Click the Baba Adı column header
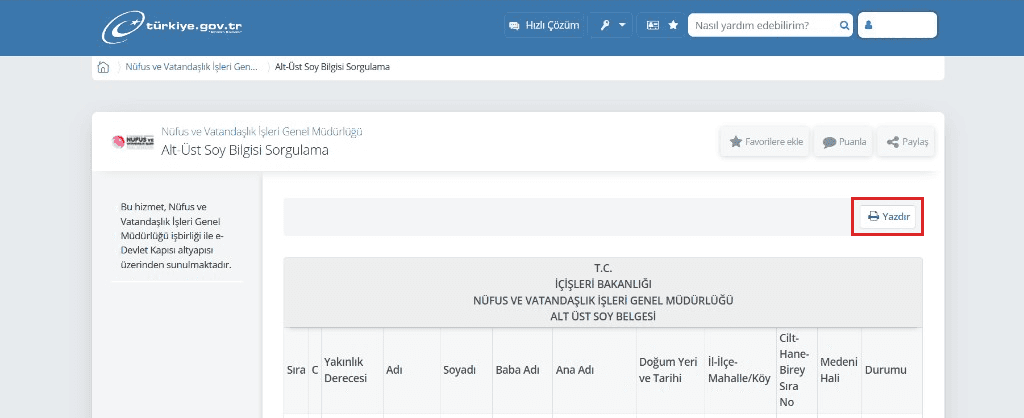Viewport: 1024px width, 418px height. [522, 370]
